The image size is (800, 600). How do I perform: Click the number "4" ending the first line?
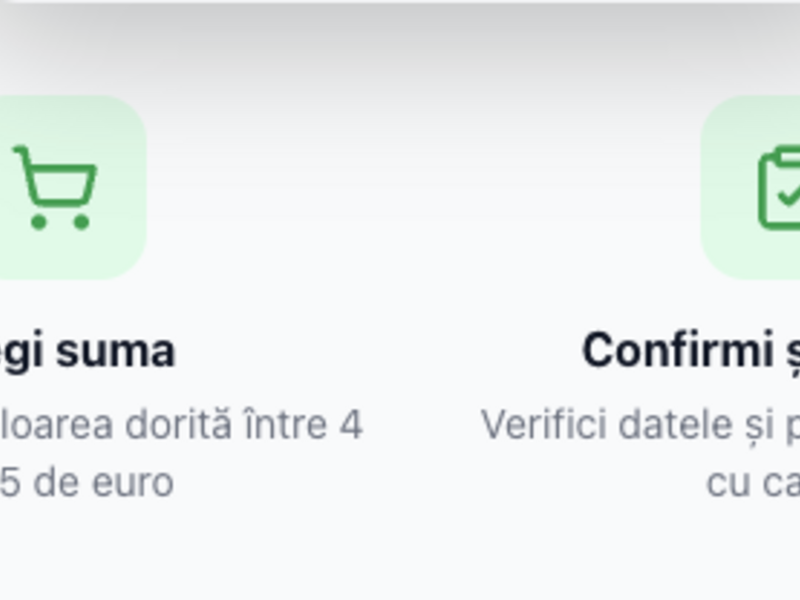[350, 425]
